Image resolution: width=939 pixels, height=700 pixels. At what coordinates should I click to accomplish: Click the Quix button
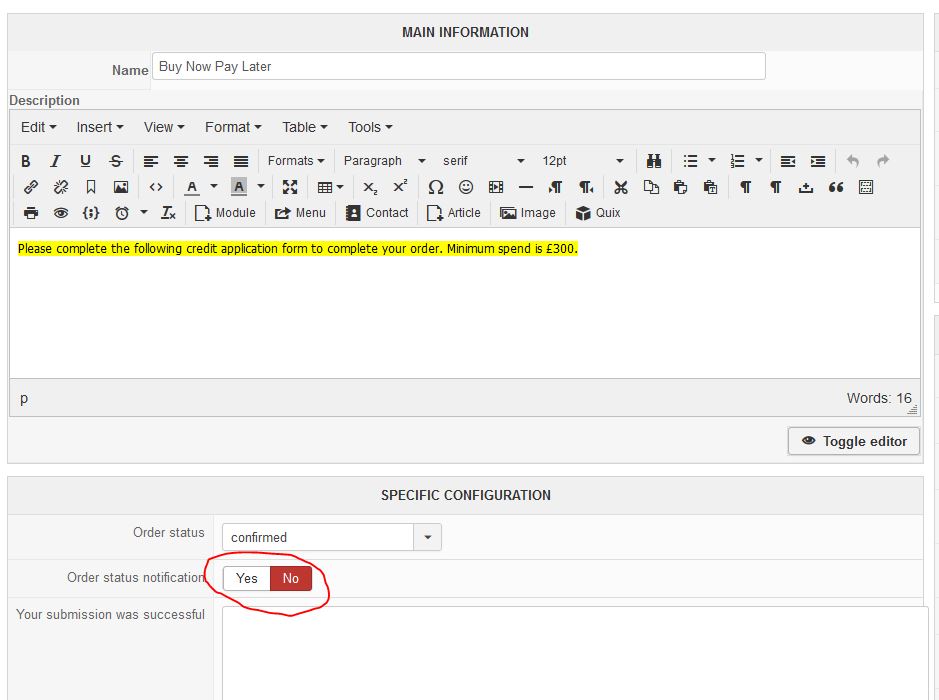coord(598,213)
